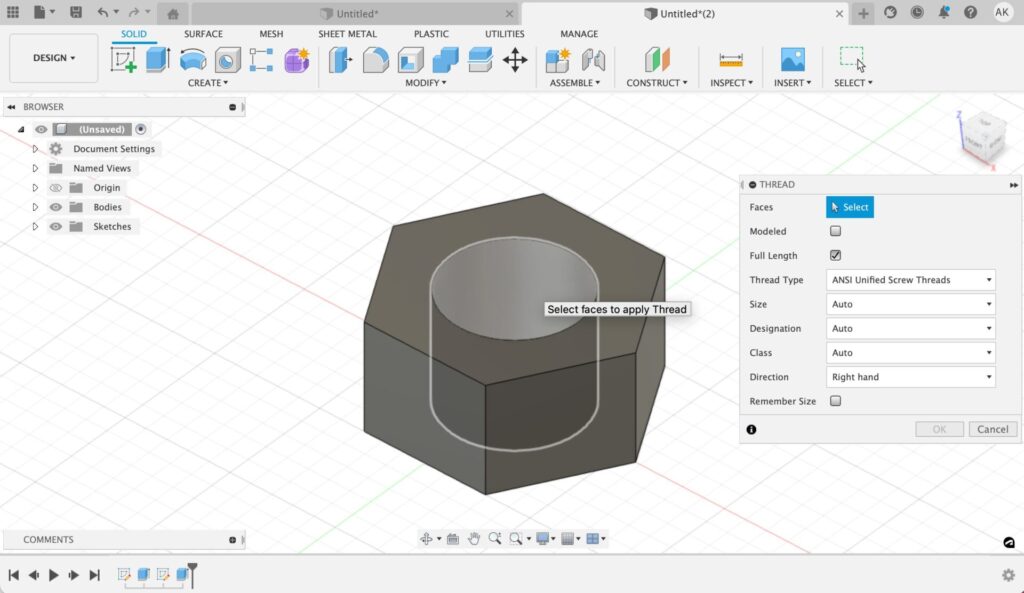Uncheck the Full Length option
The image size is (1024, 593).
[836, 256]
